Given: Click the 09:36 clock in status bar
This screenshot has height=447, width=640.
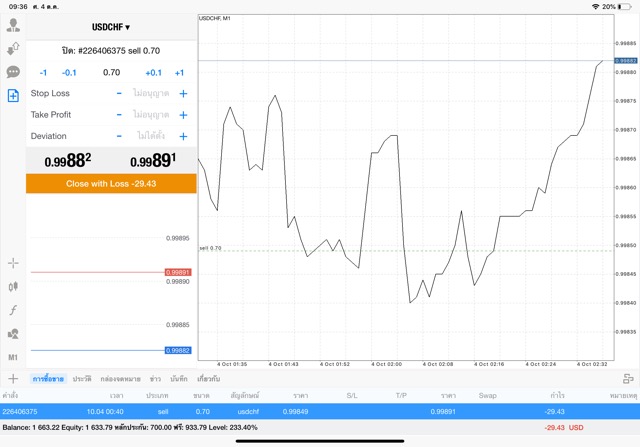Looking at the screenshot, I should pyautogui.click(x=18, y=7).
